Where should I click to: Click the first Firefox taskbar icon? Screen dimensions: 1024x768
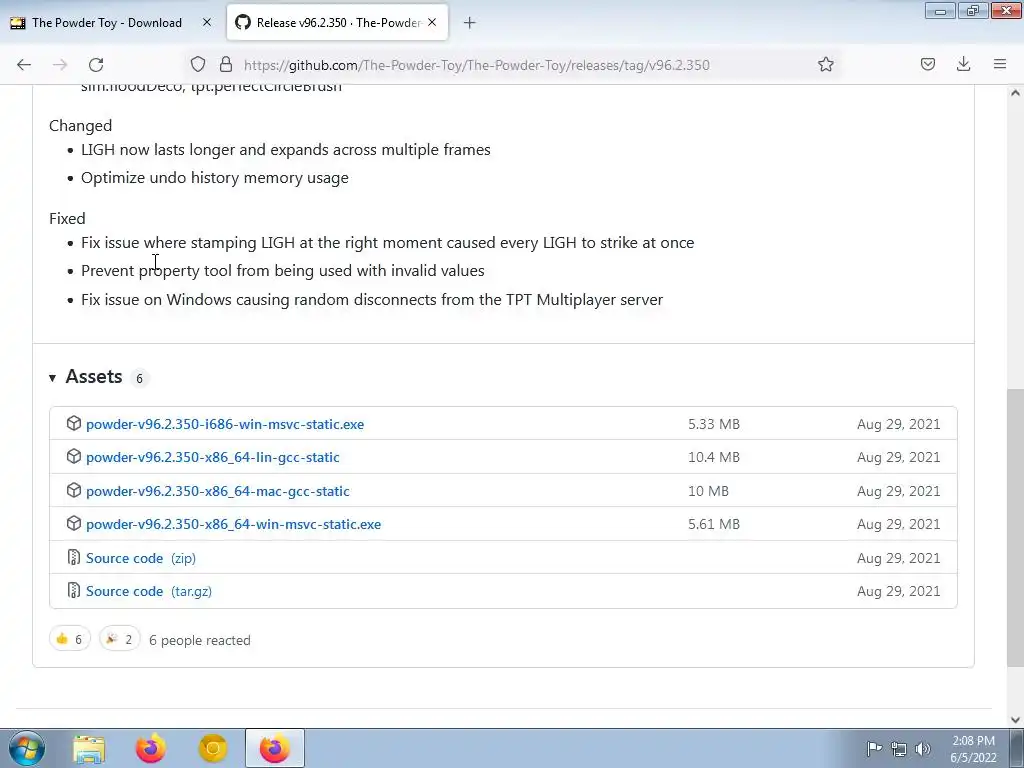[x=150, y=748]
